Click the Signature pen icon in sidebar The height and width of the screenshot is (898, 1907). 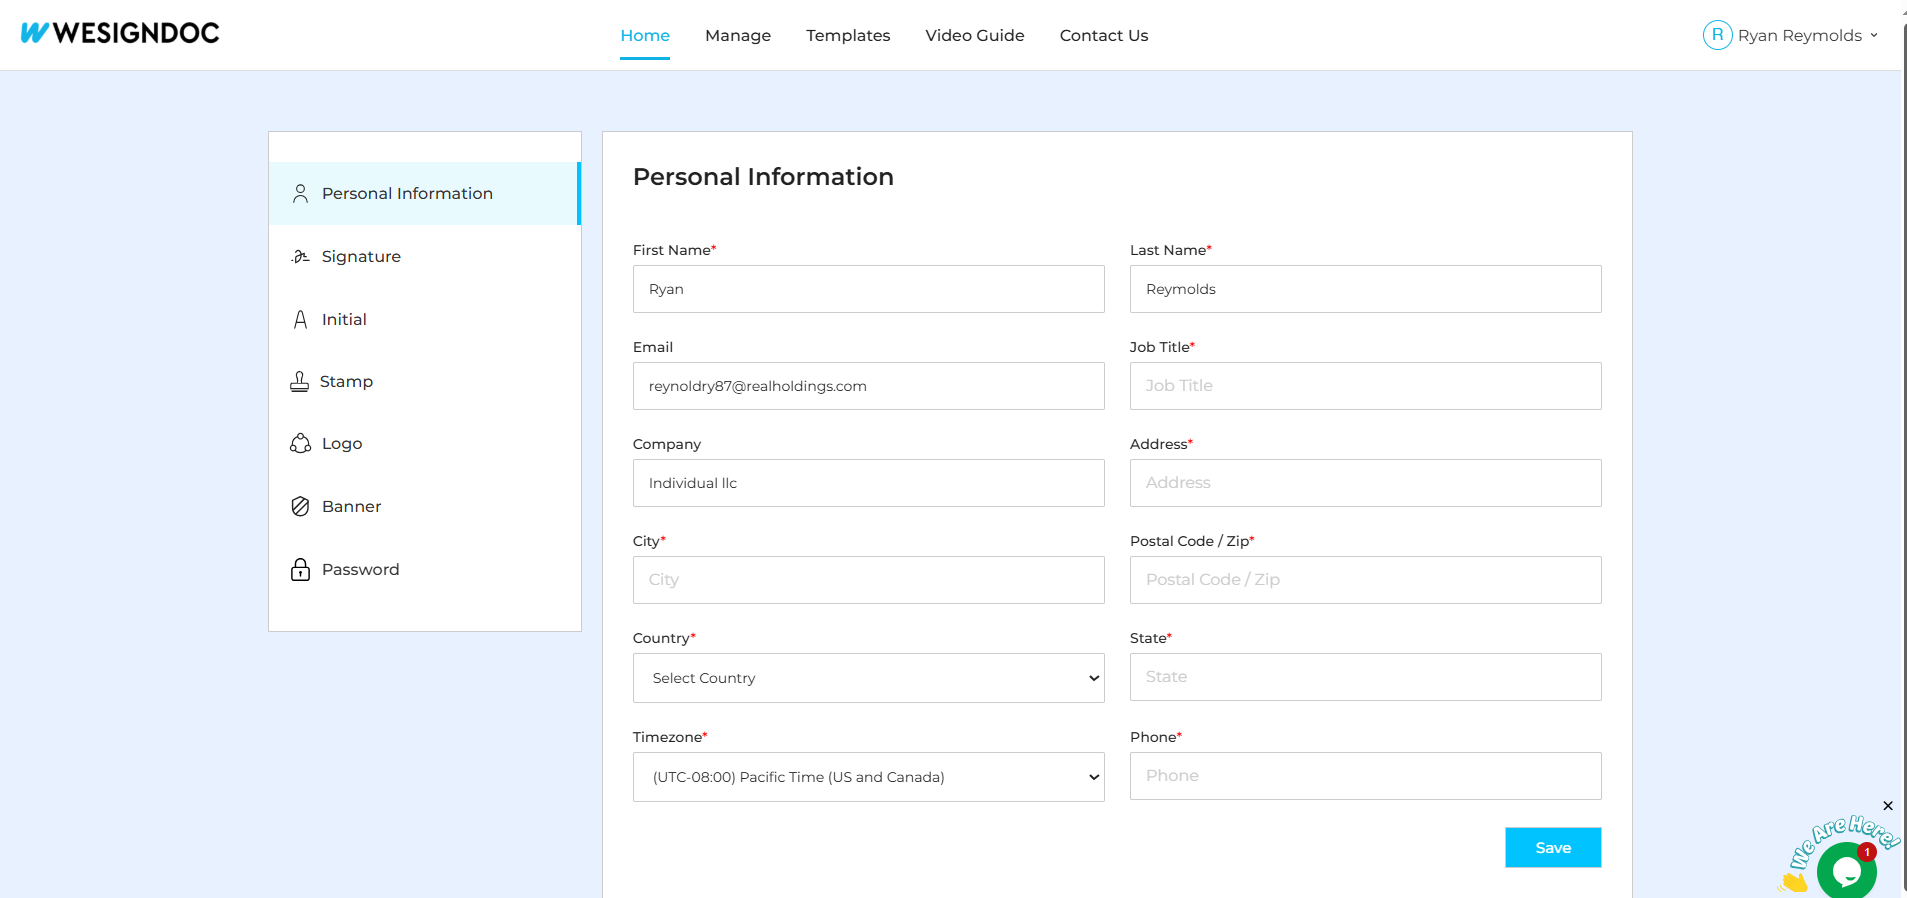click(x=300, y=257)
